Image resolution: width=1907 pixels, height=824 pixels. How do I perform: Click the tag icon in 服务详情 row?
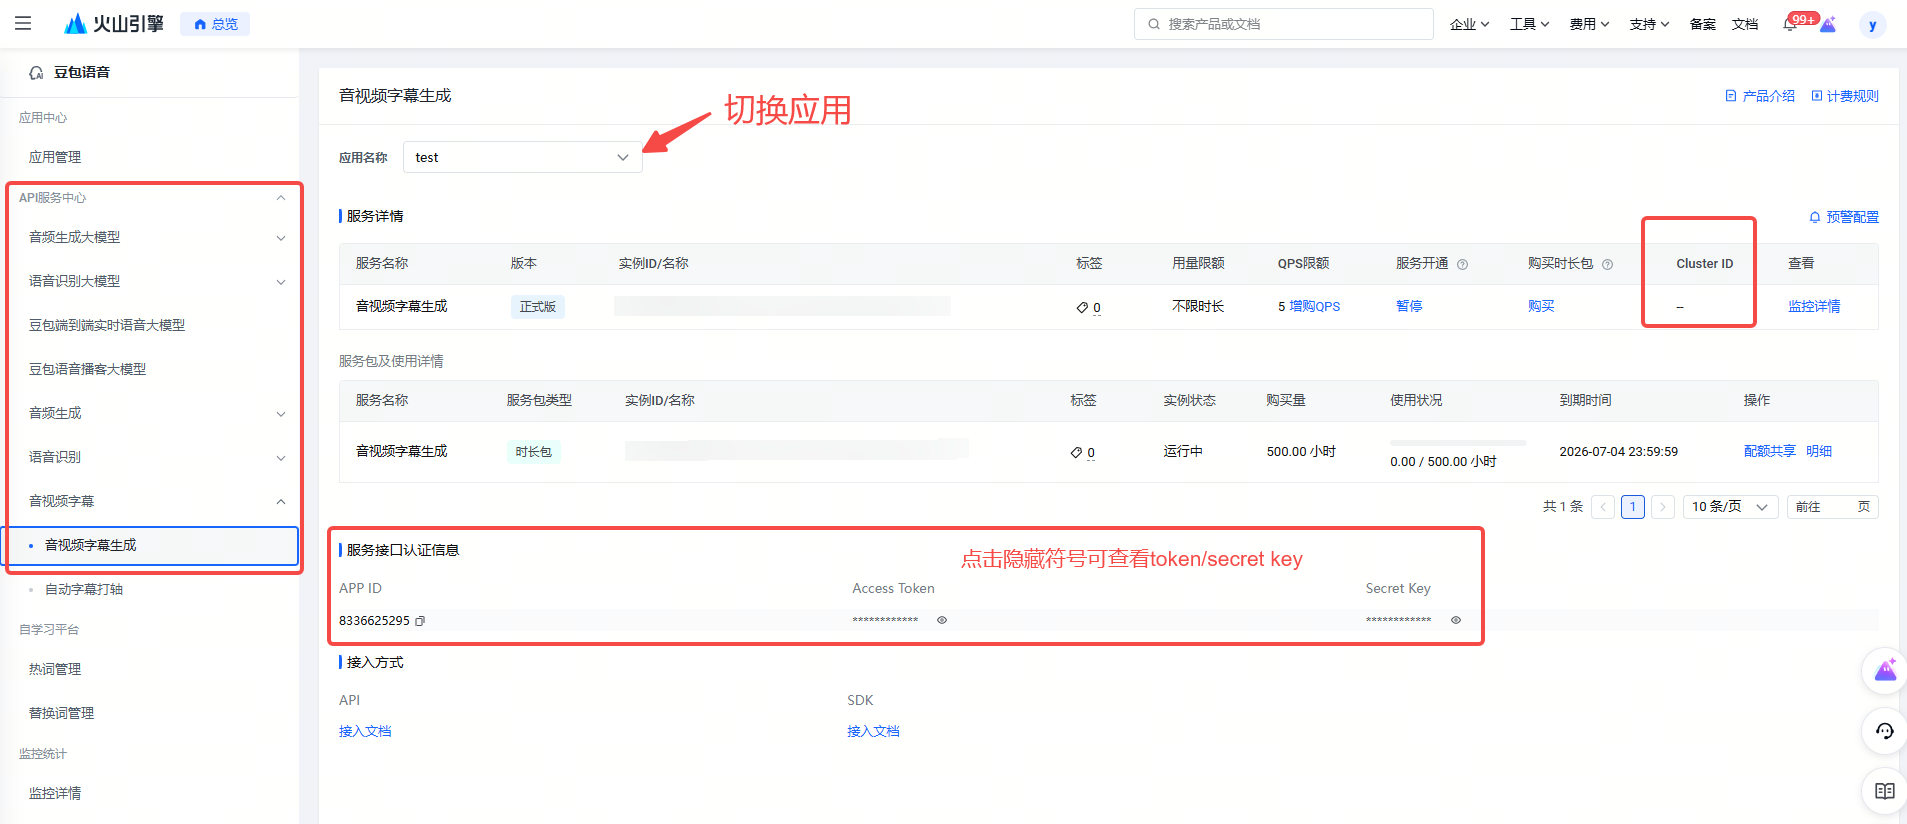point(1082,307)
